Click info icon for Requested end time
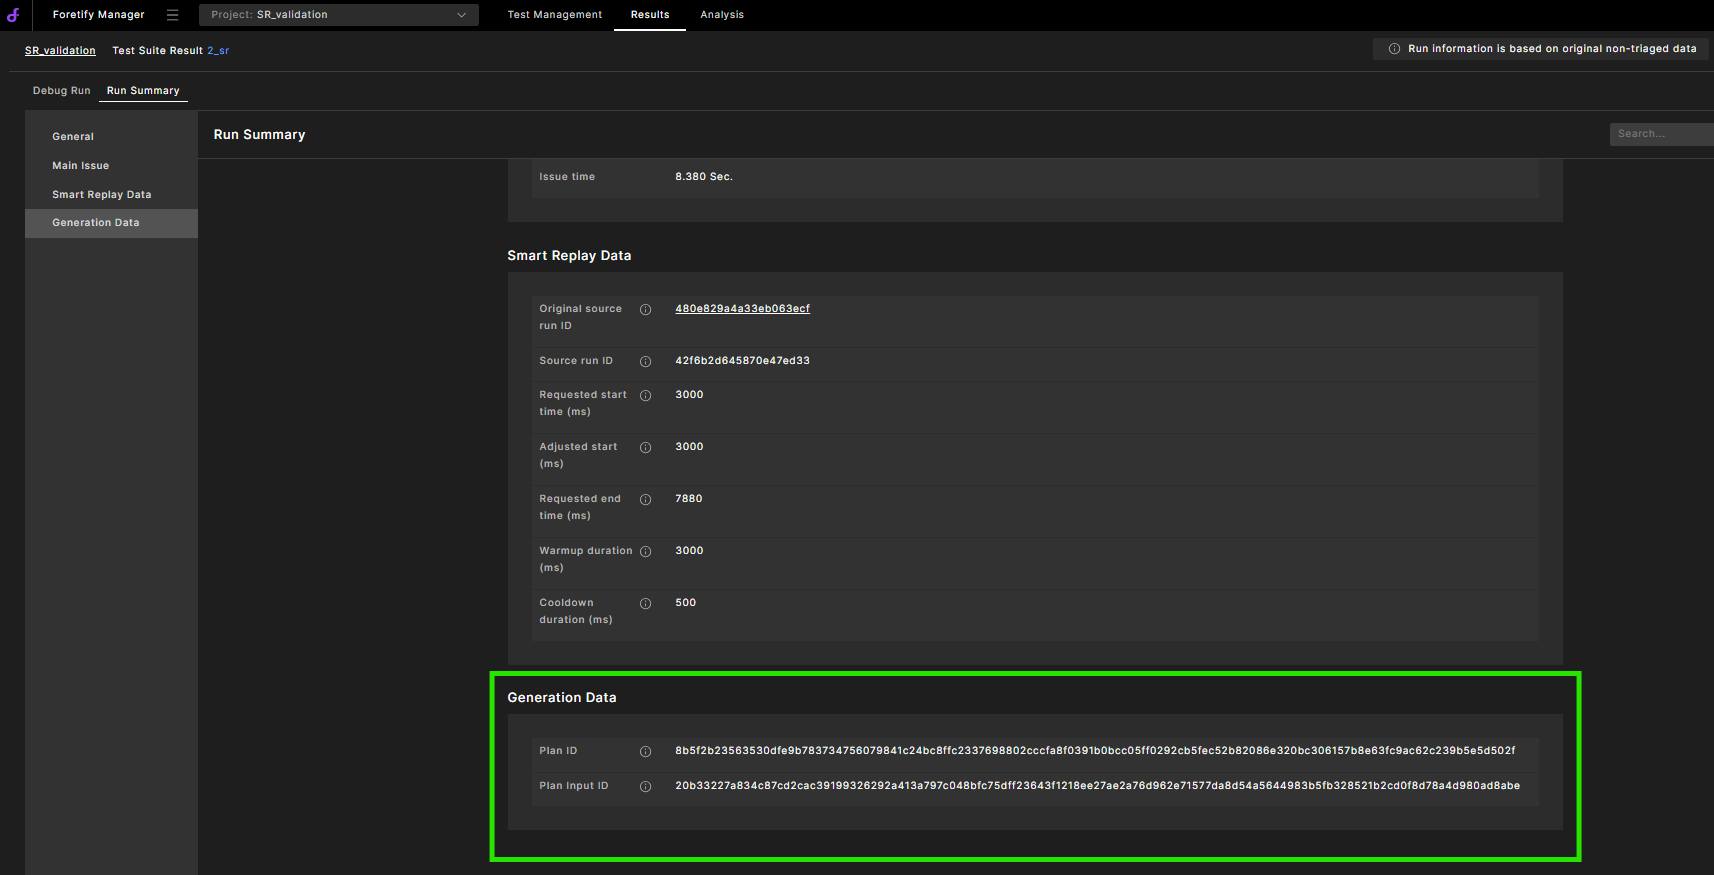Screen dimensions: 1714x875 click(645, 500)
